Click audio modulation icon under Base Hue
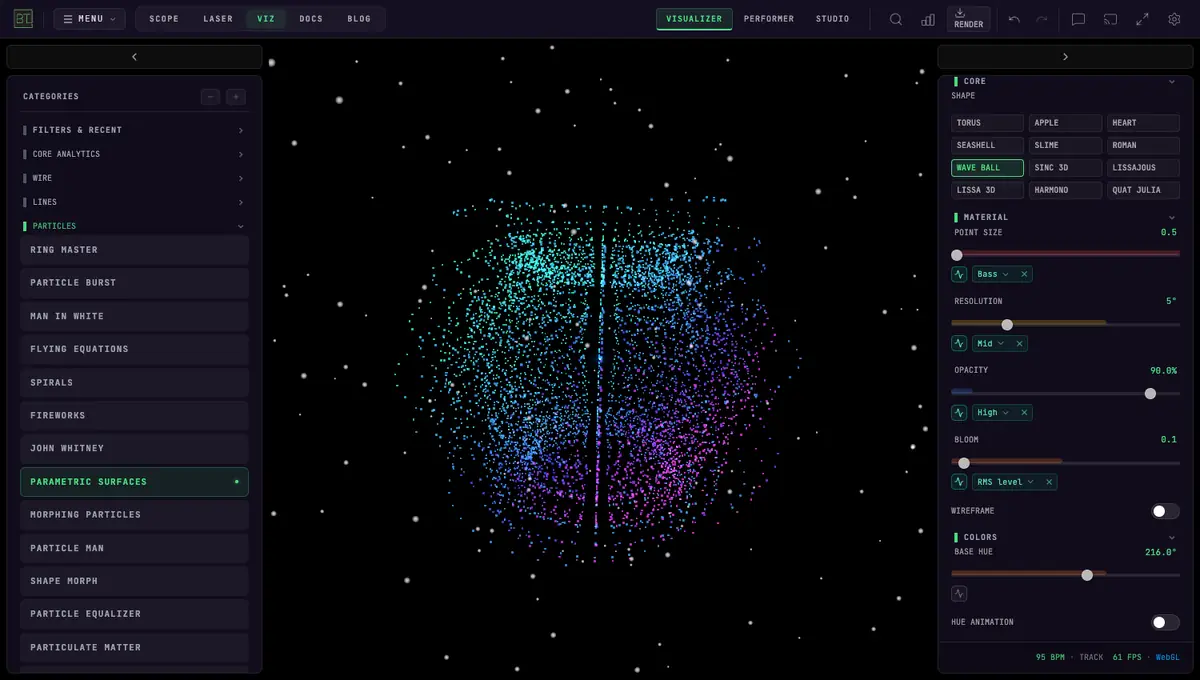Viewport: 1200px width, 680px height. click(x=960, y=593)
